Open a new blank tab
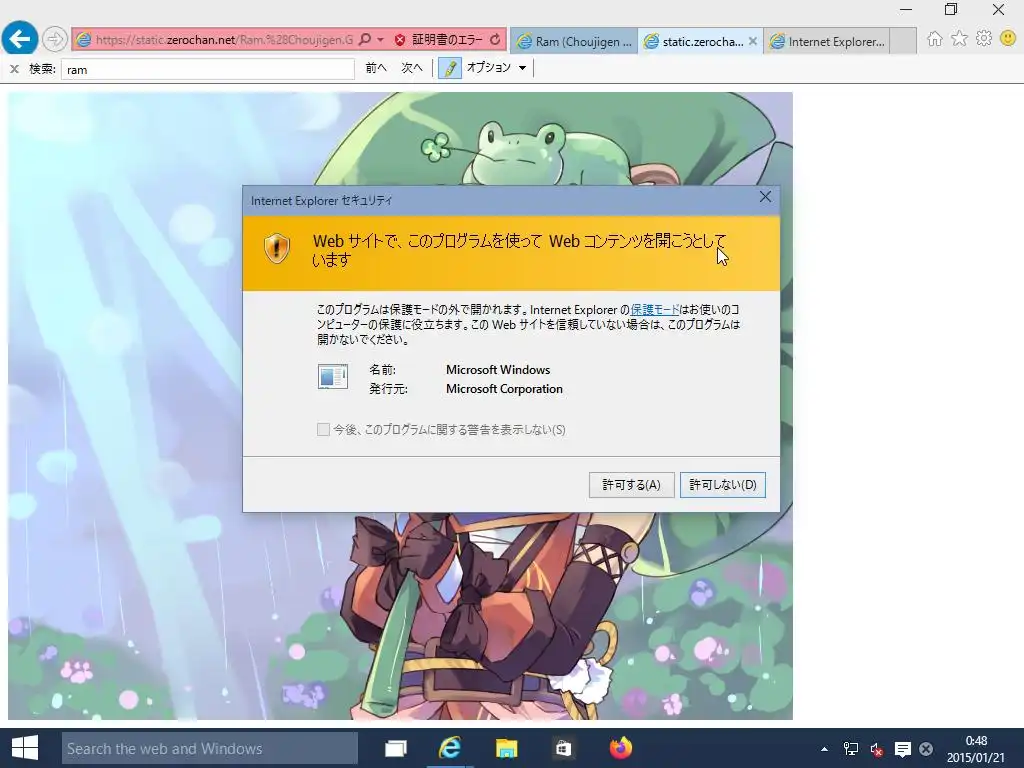This screenshot has width=1024, height=768. [x=903, y=41]
